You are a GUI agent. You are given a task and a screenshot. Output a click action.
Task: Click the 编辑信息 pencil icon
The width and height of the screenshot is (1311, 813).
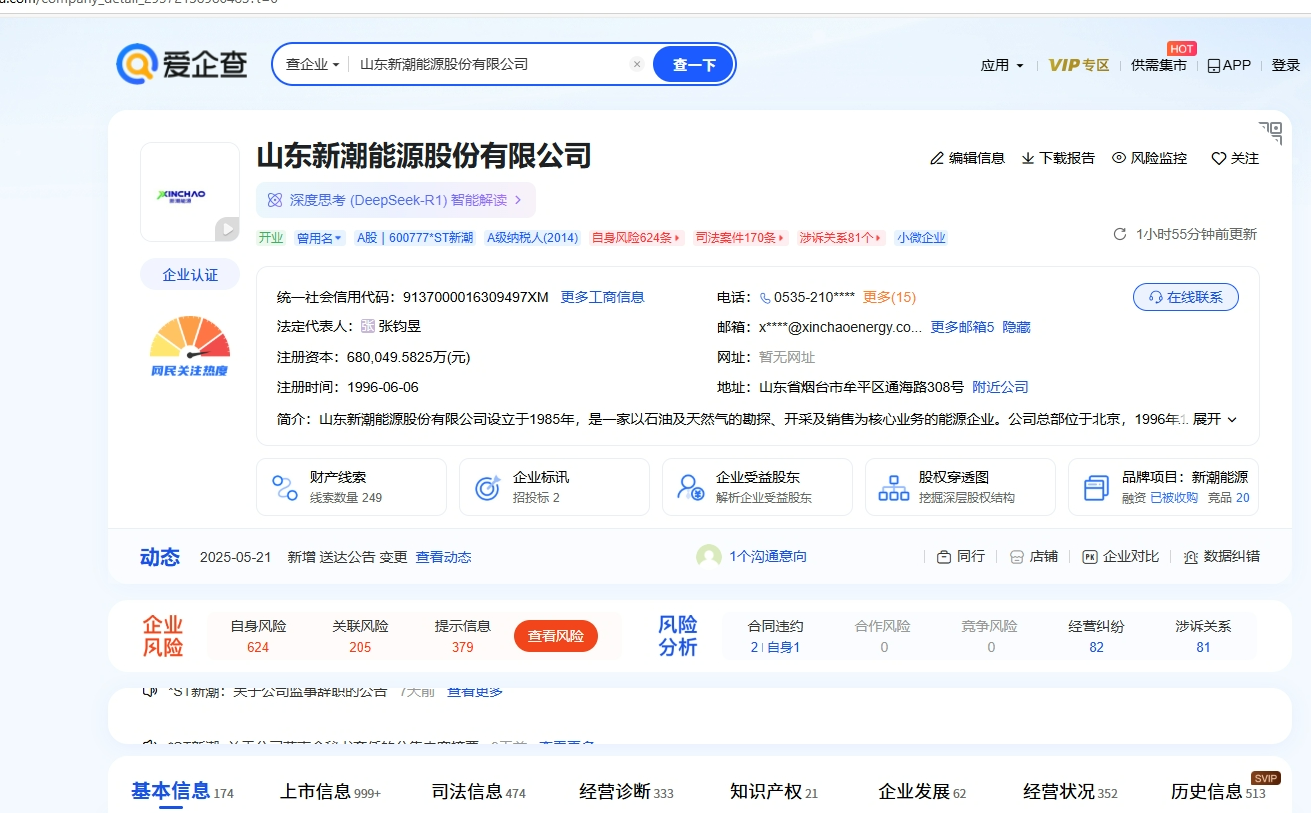click(x=937, y=158)
